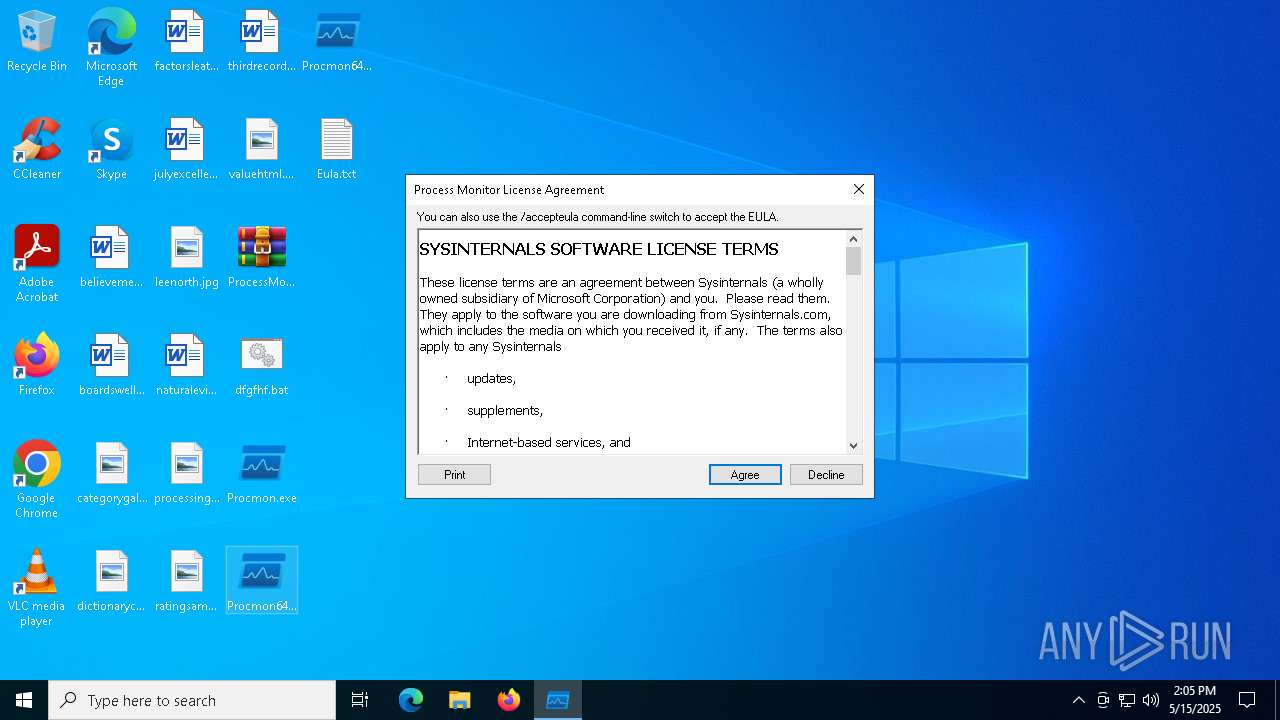
Task: Click the taskbar search box
Action: click(192, 700)
